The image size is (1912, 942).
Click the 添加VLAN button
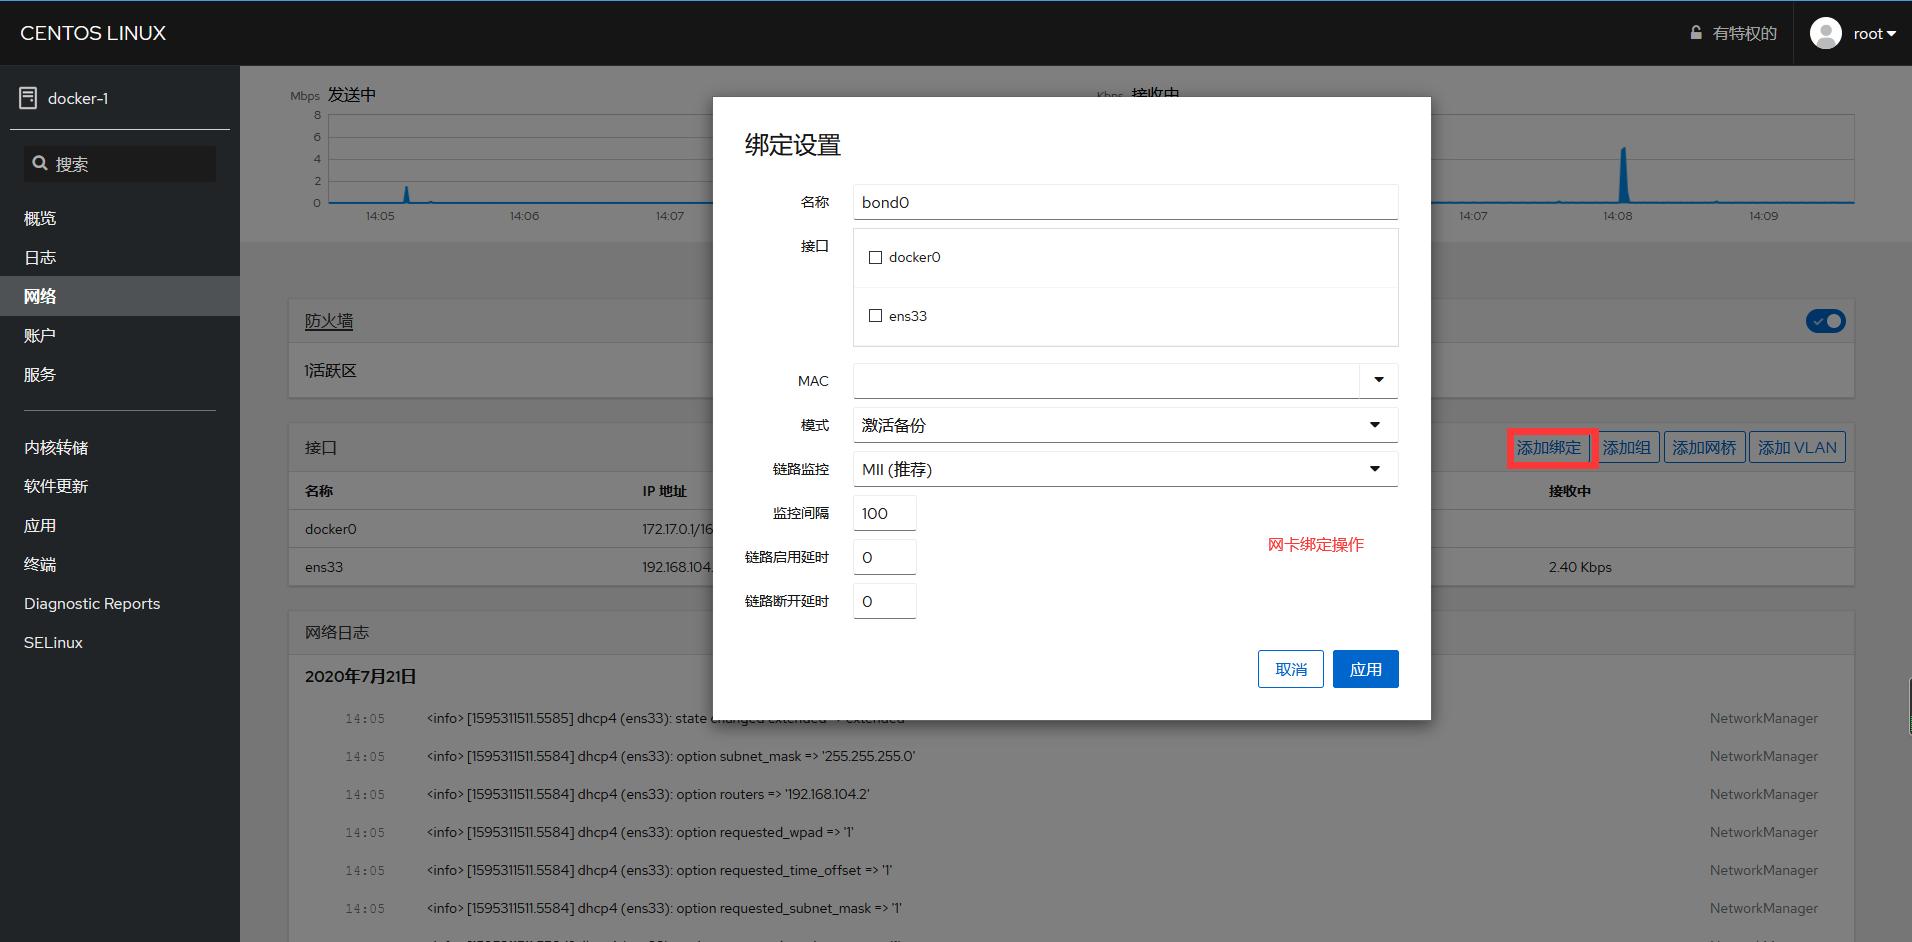point(1795,447)
